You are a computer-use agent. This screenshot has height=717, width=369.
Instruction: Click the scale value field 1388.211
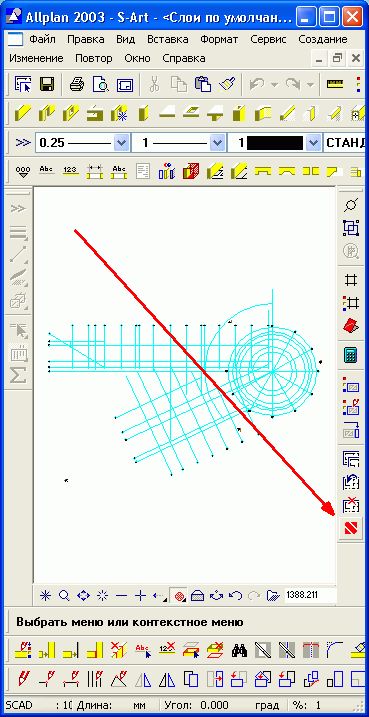click(x=310, y=595)
